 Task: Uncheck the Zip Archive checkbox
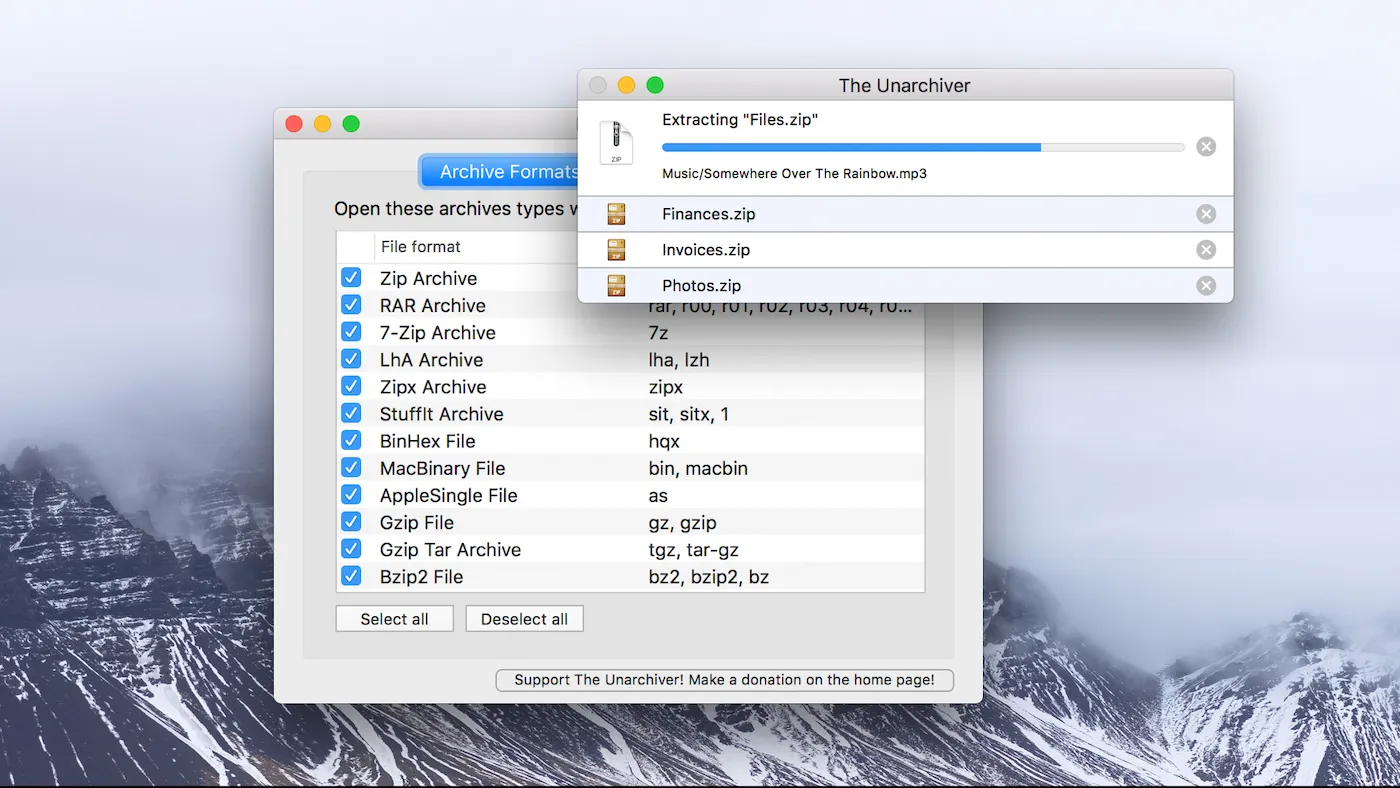pos(351,278)
